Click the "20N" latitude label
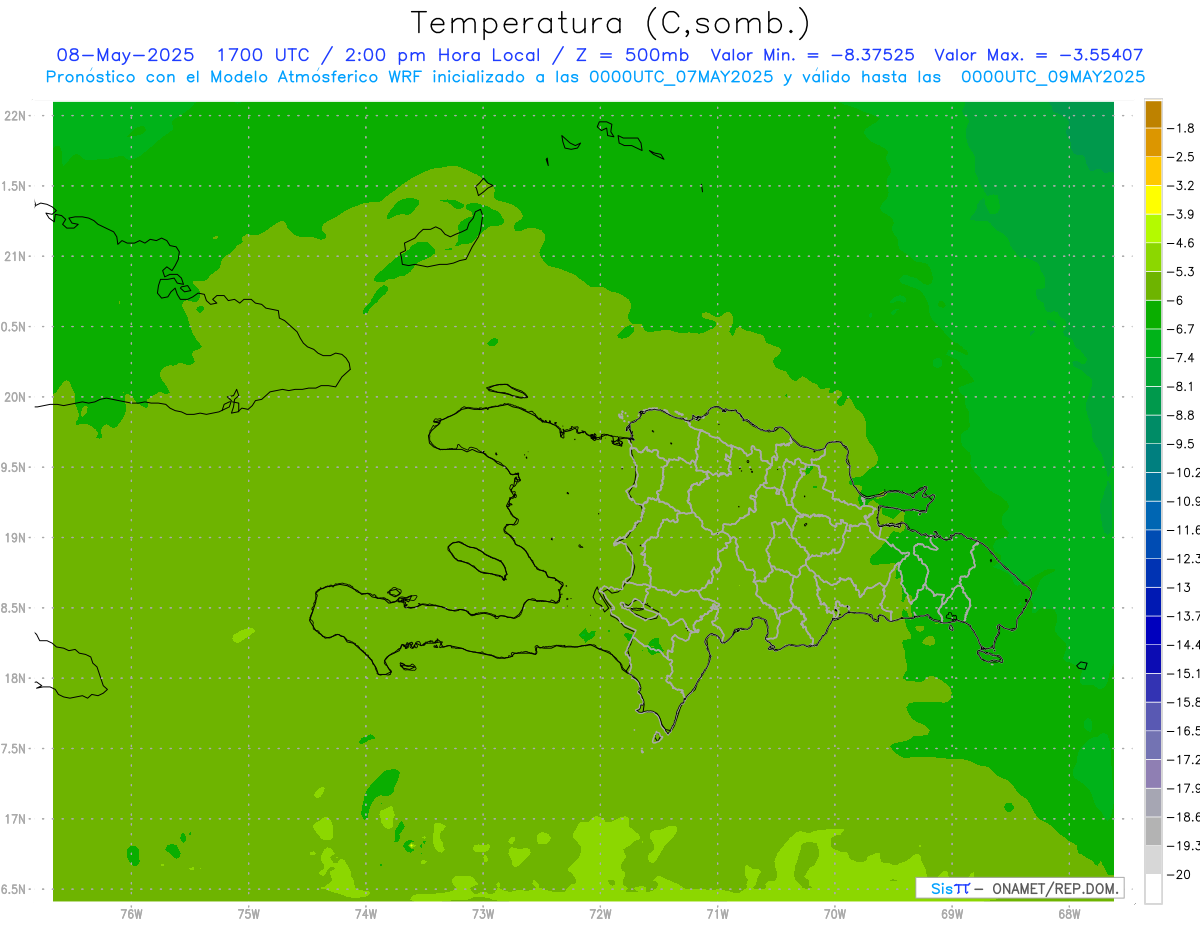The width and height of the screenshot is (1200, 927). pyautogui.click(x=16, y=397)
